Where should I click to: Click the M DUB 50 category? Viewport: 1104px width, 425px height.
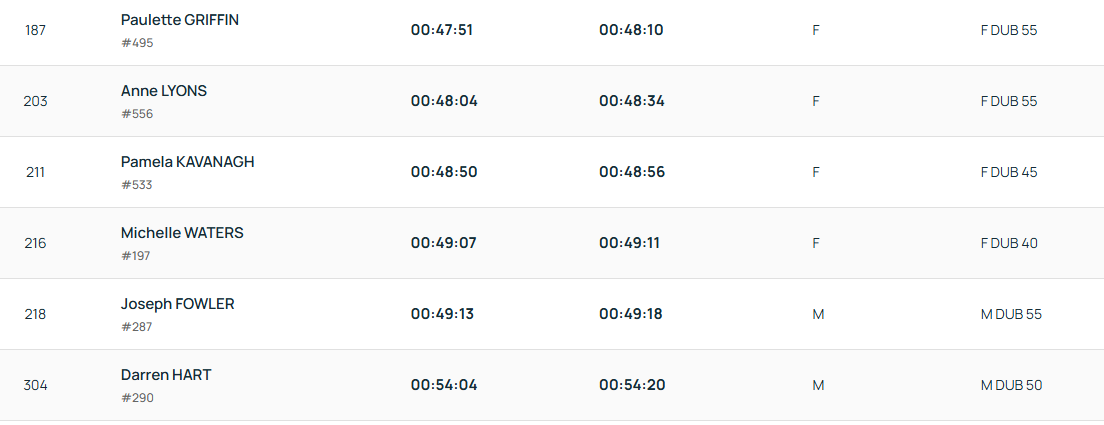(1011, 385)
